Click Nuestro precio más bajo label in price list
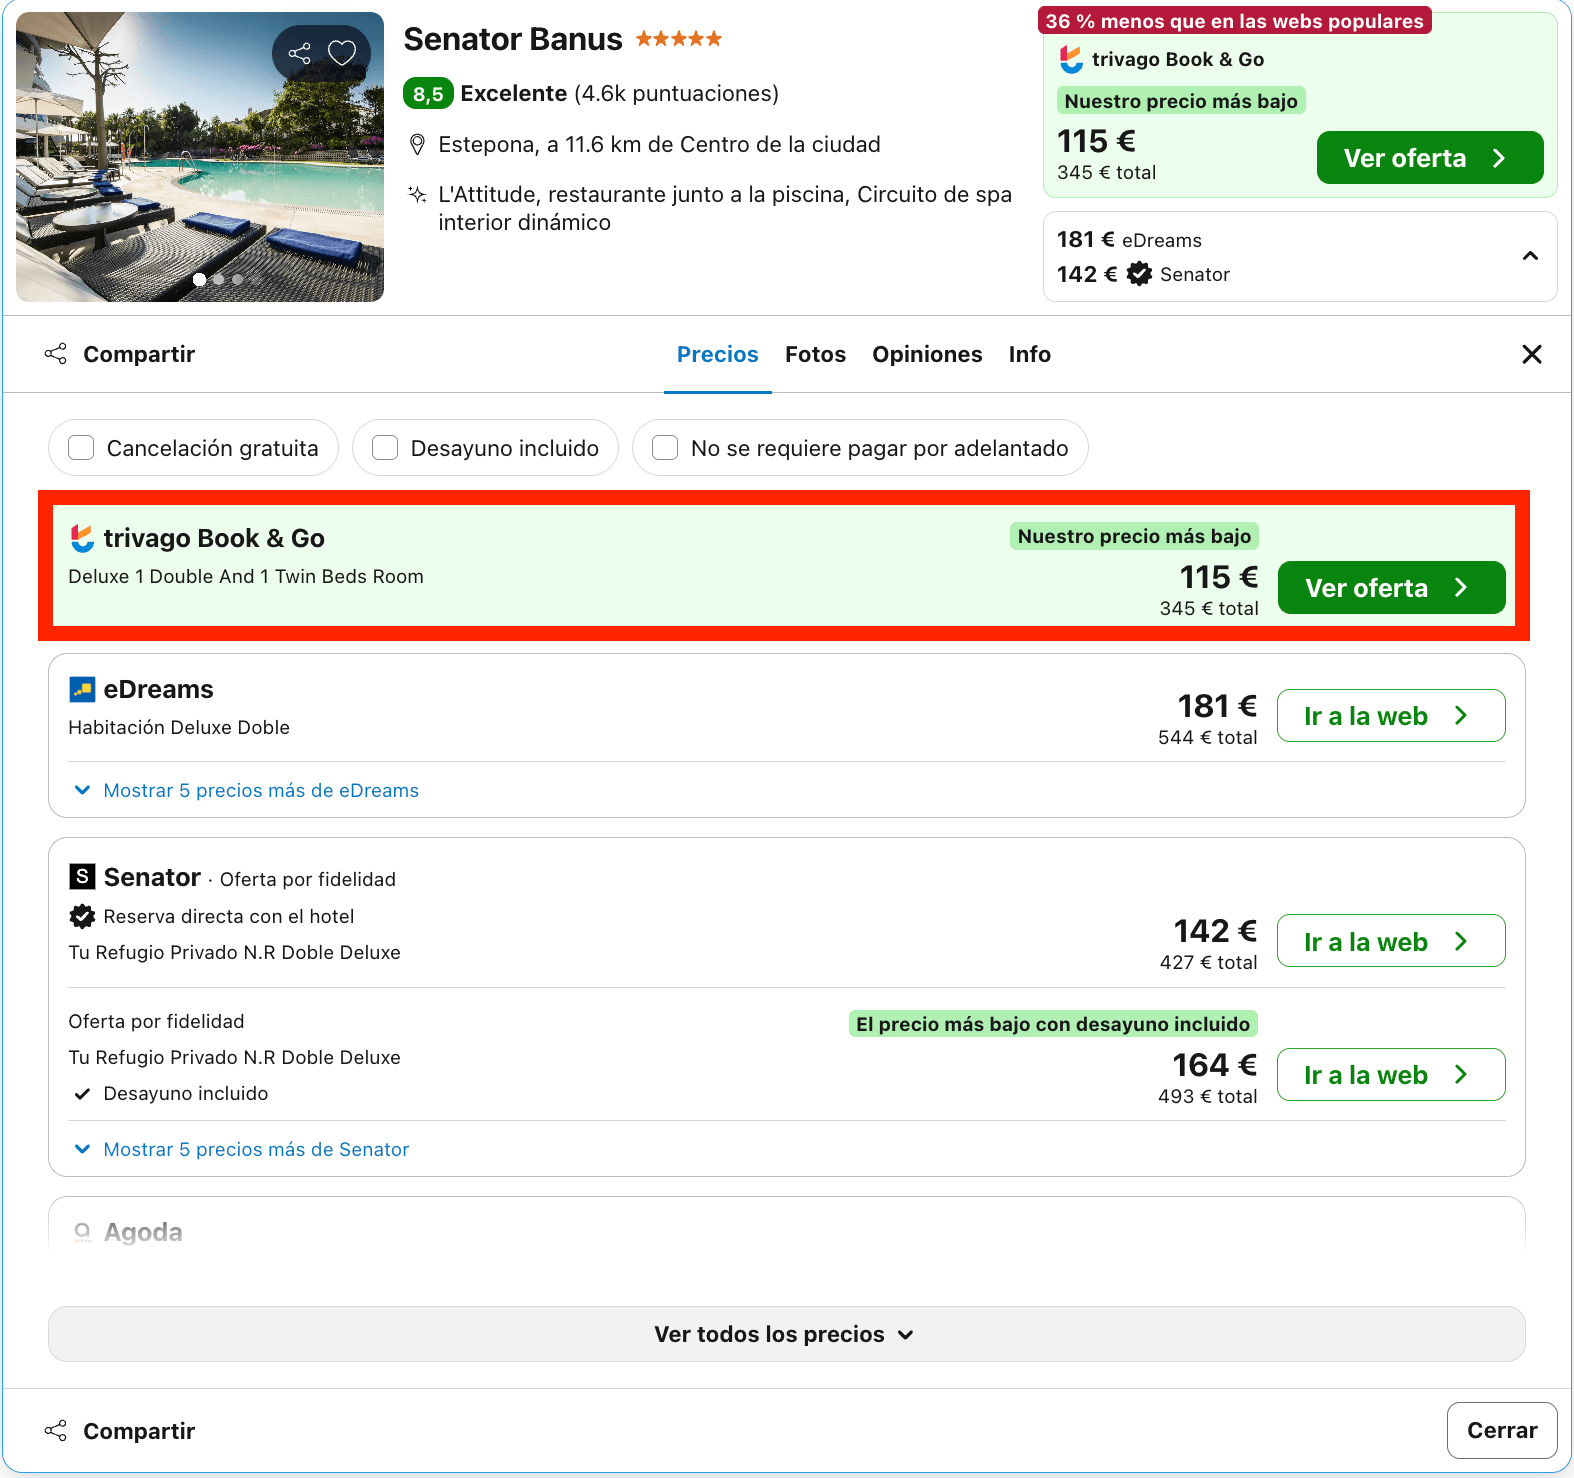Screen dimensions: 1574x1478 click(x=1134, y=536)
